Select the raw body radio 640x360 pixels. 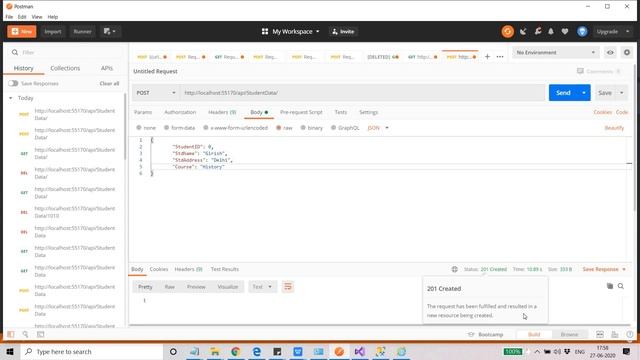(278, 128)
